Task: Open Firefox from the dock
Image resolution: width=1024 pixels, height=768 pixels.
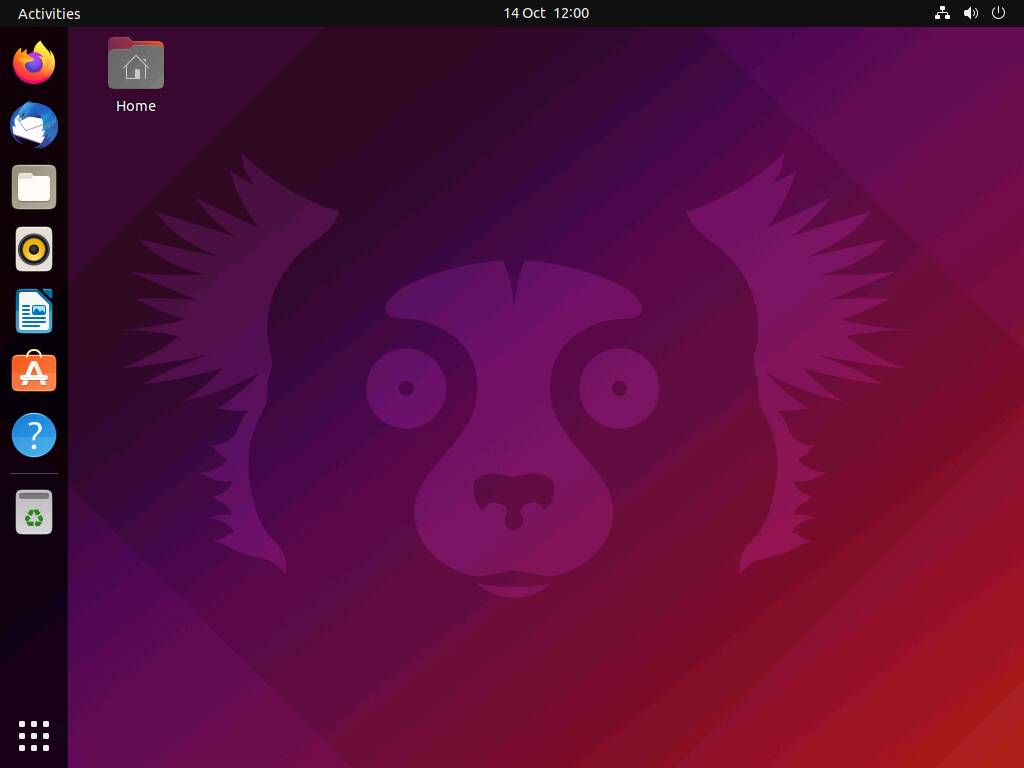Action: click(34, 63)
